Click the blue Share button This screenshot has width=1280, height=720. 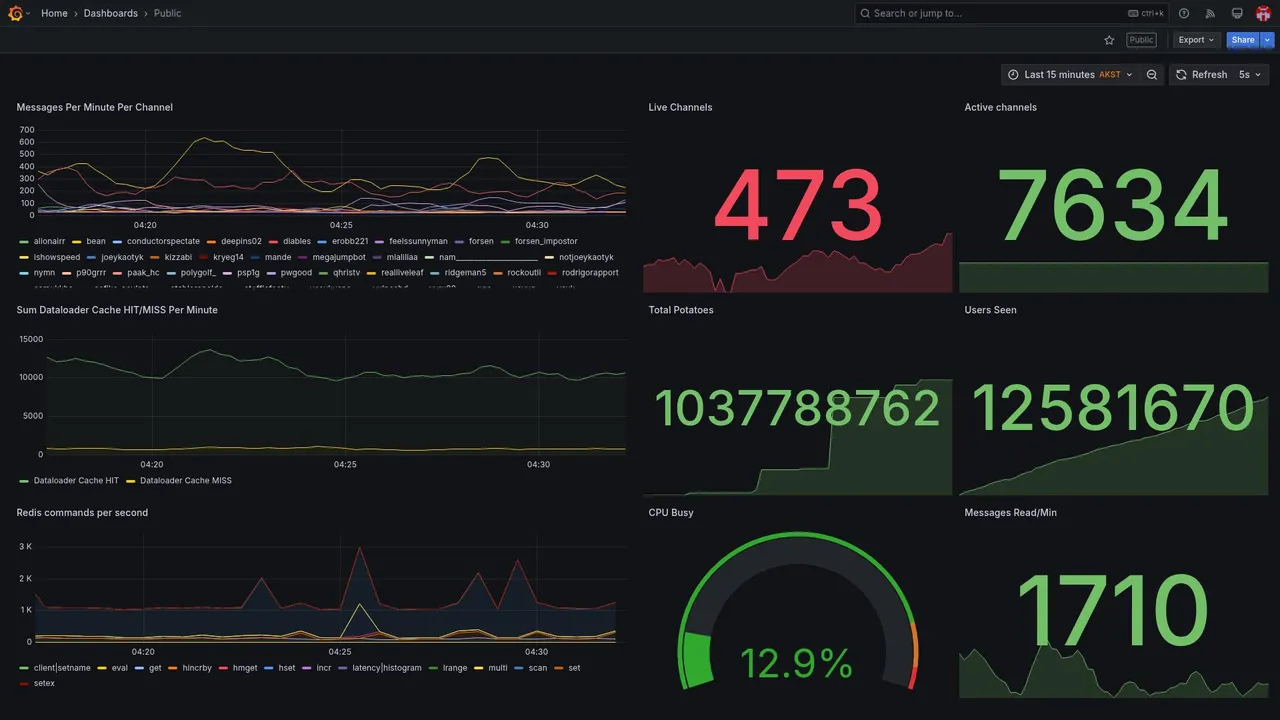1243,40
